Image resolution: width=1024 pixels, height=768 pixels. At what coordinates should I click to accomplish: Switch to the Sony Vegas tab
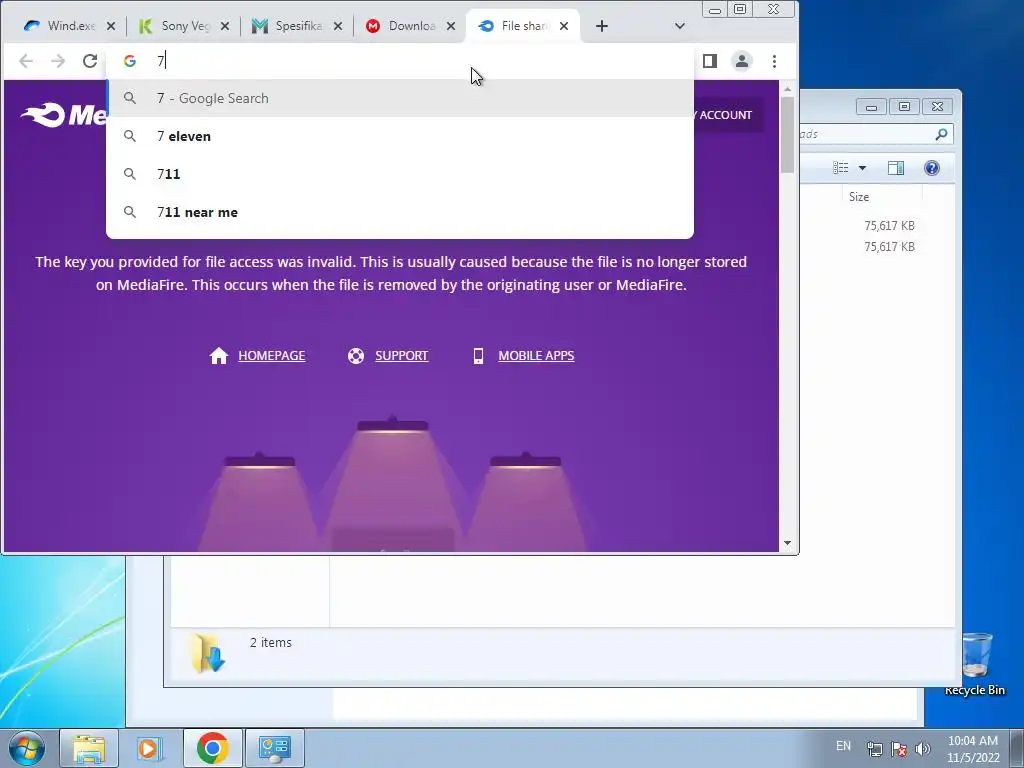coord(176,26)
